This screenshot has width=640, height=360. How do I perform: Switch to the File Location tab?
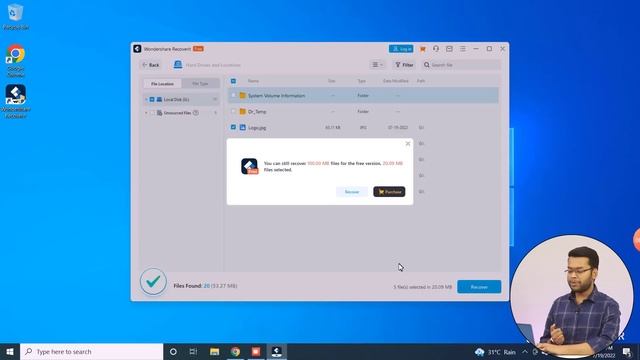[162, 84]
